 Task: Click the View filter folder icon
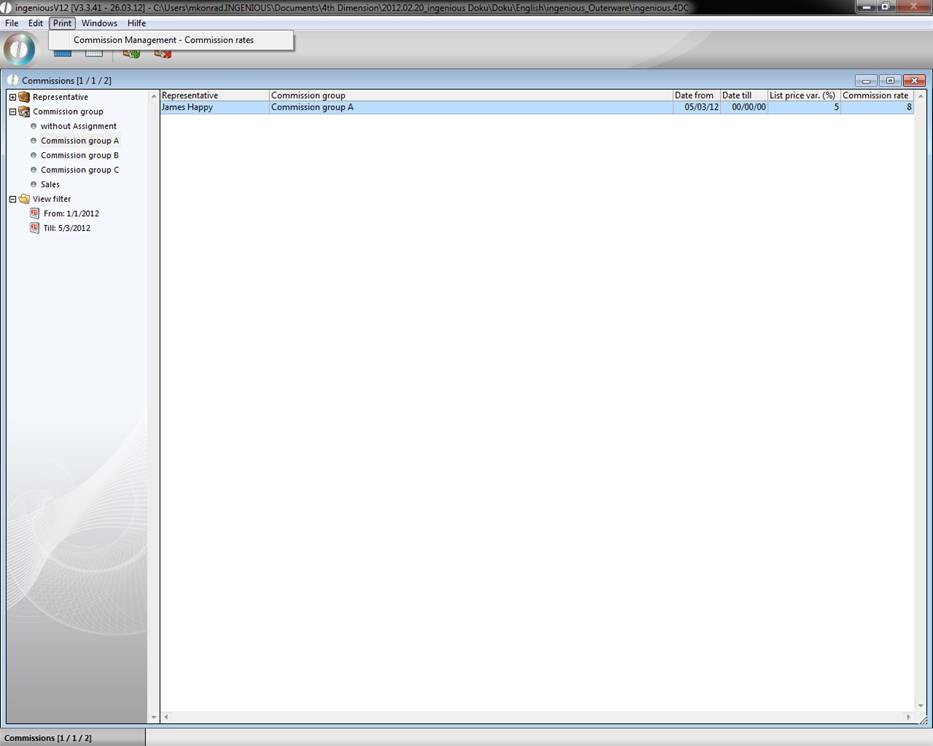[24, 199]
